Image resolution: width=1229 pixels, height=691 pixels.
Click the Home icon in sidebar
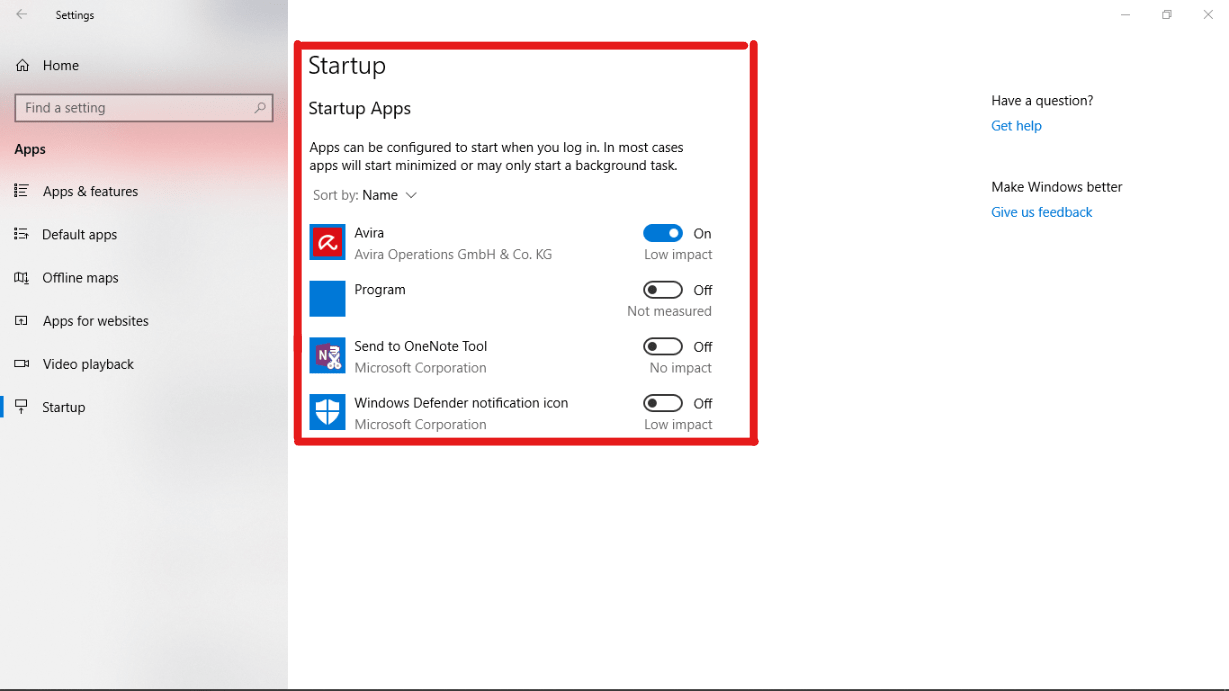22,65
